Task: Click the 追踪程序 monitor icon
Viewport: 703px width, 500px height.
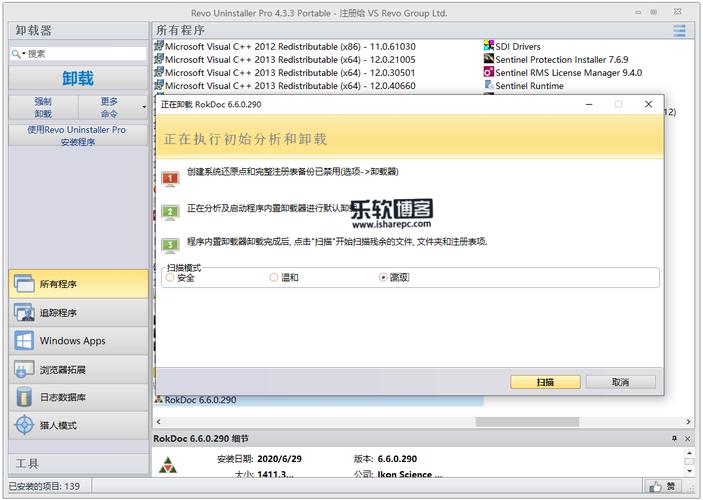Action: tap(24, 313)
